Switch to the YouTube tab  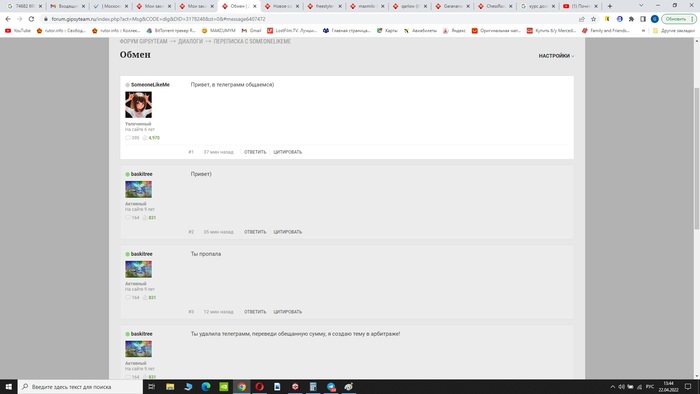[581, 6]
